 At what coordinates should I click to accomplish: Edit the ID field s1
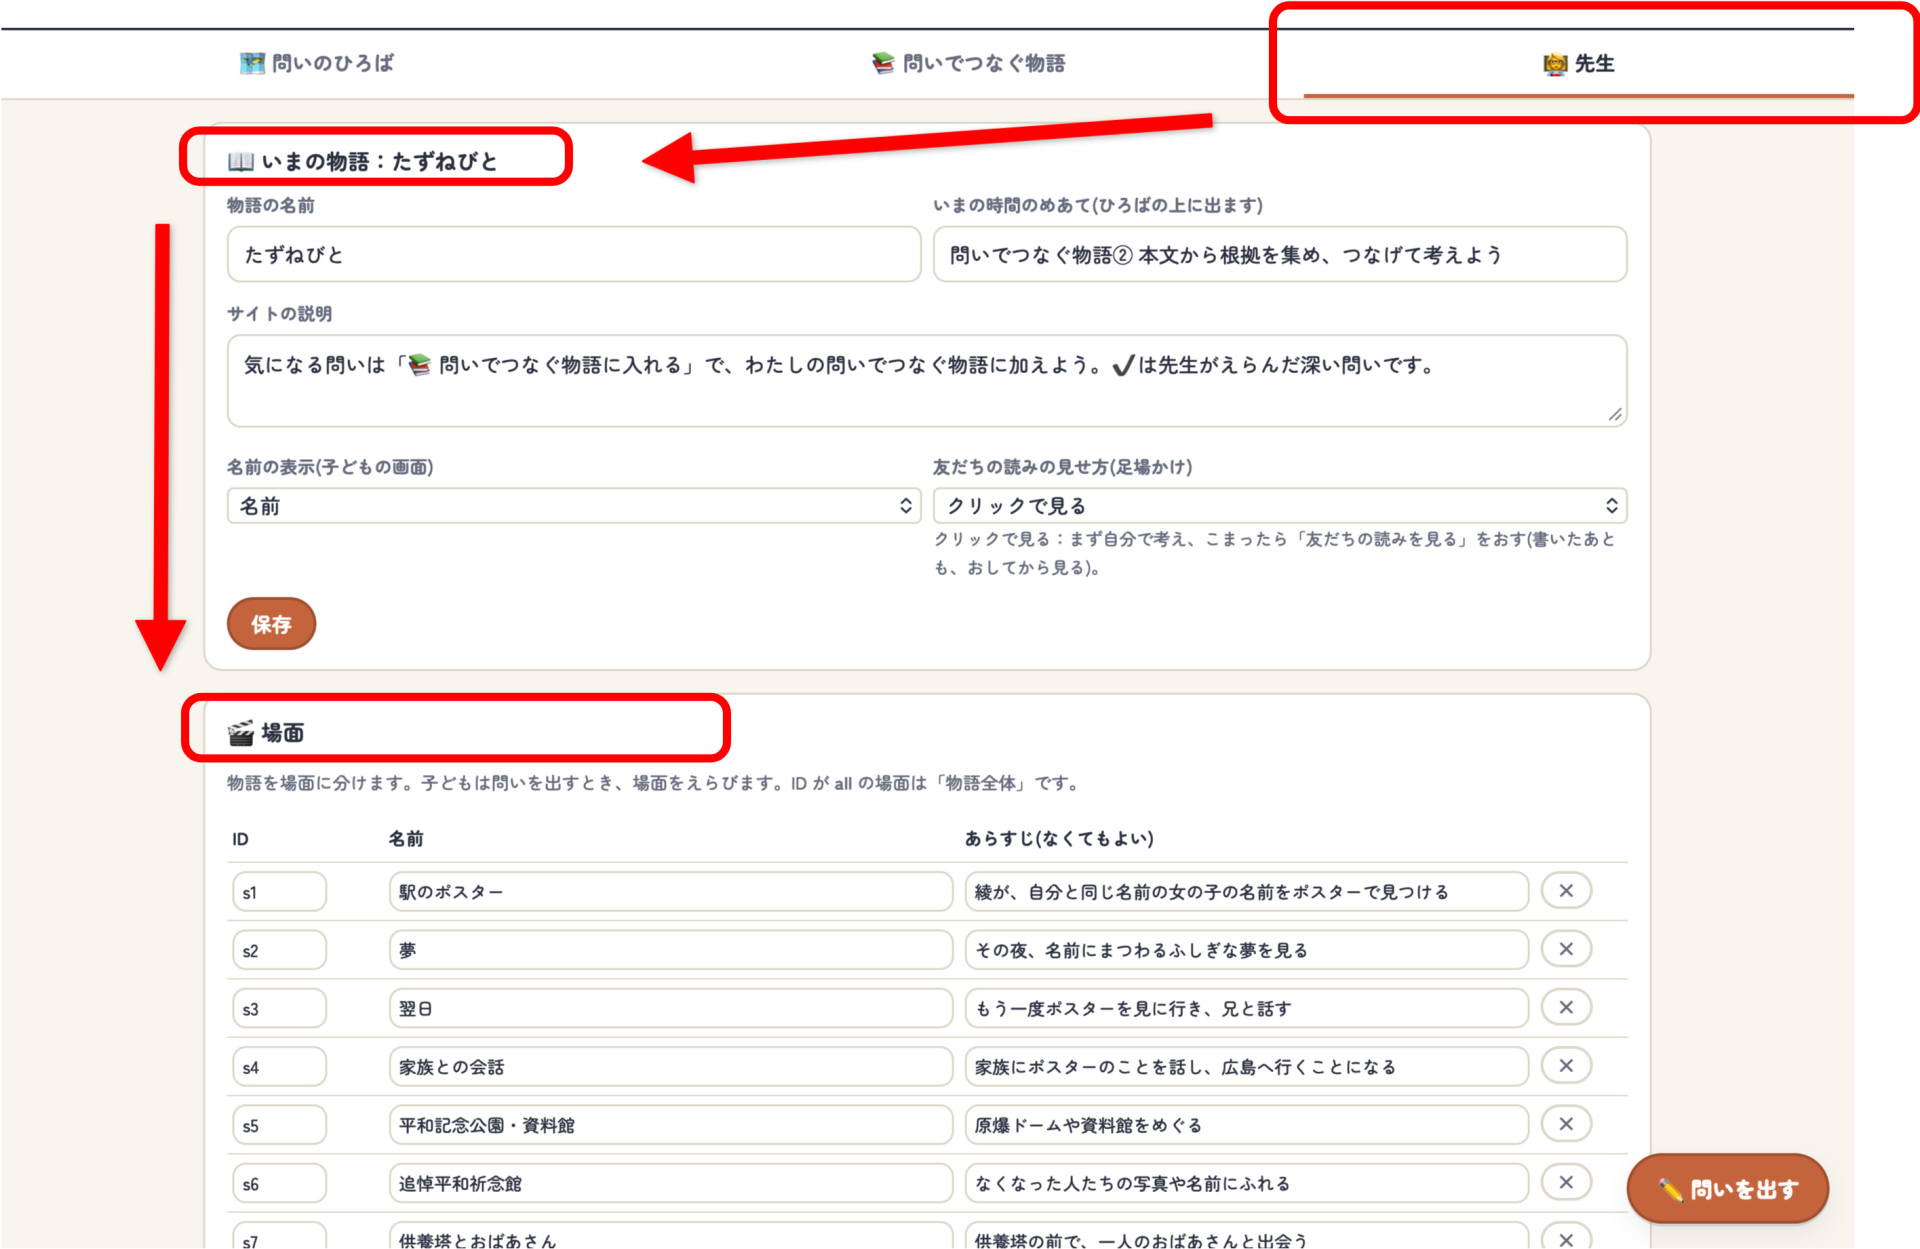coord(279,892)
